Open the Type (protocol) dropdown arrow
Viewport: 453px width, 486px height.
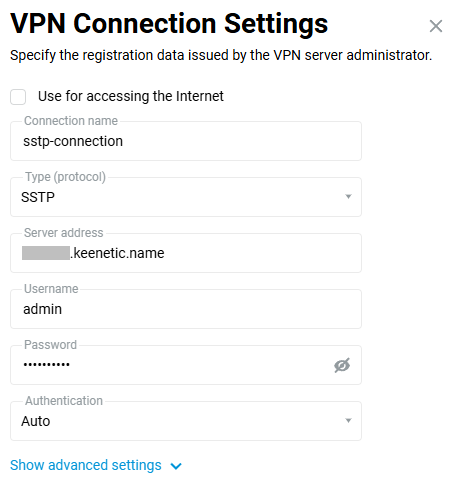pos(348,197)
